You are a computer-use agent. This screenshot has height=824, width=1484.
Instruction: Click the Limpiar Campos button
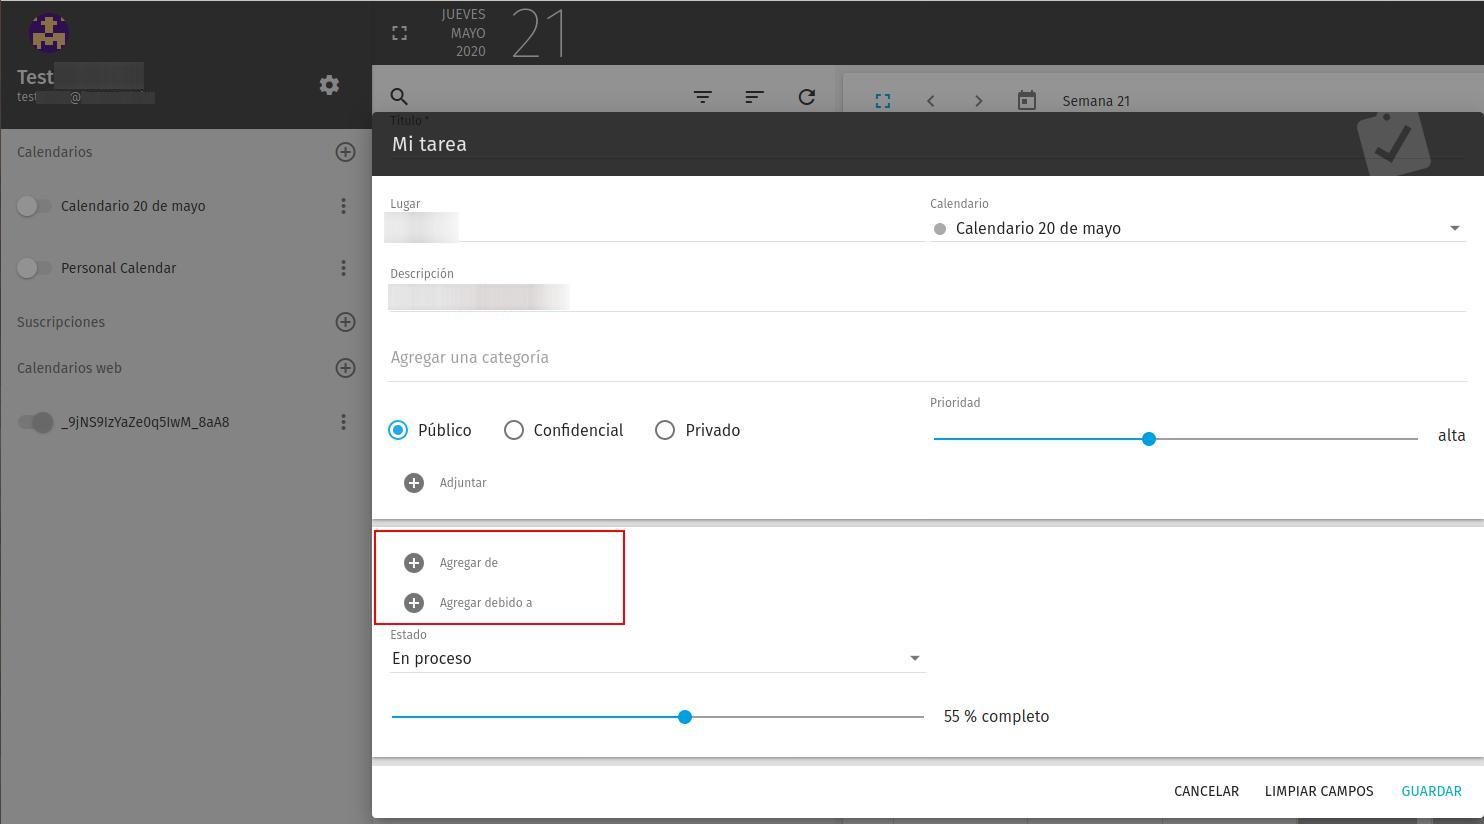[1319, 791]
